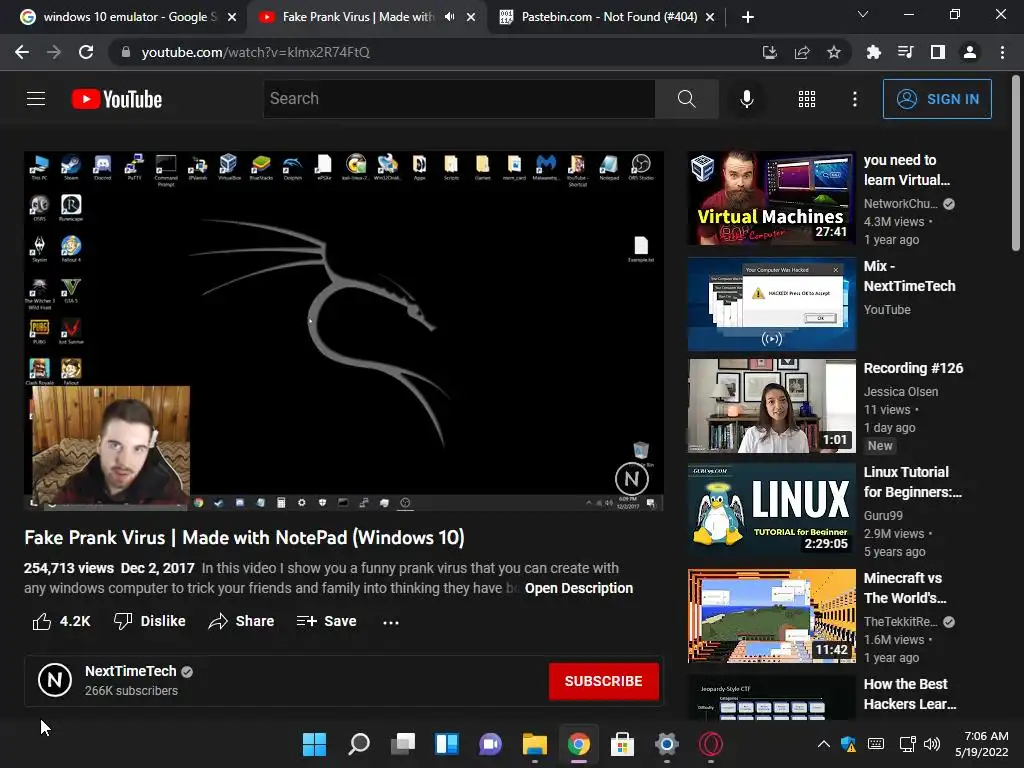Open Microsoft Store from taskbar
The width and height of the screenshot is (1024, 768).
tap(622, 744)
